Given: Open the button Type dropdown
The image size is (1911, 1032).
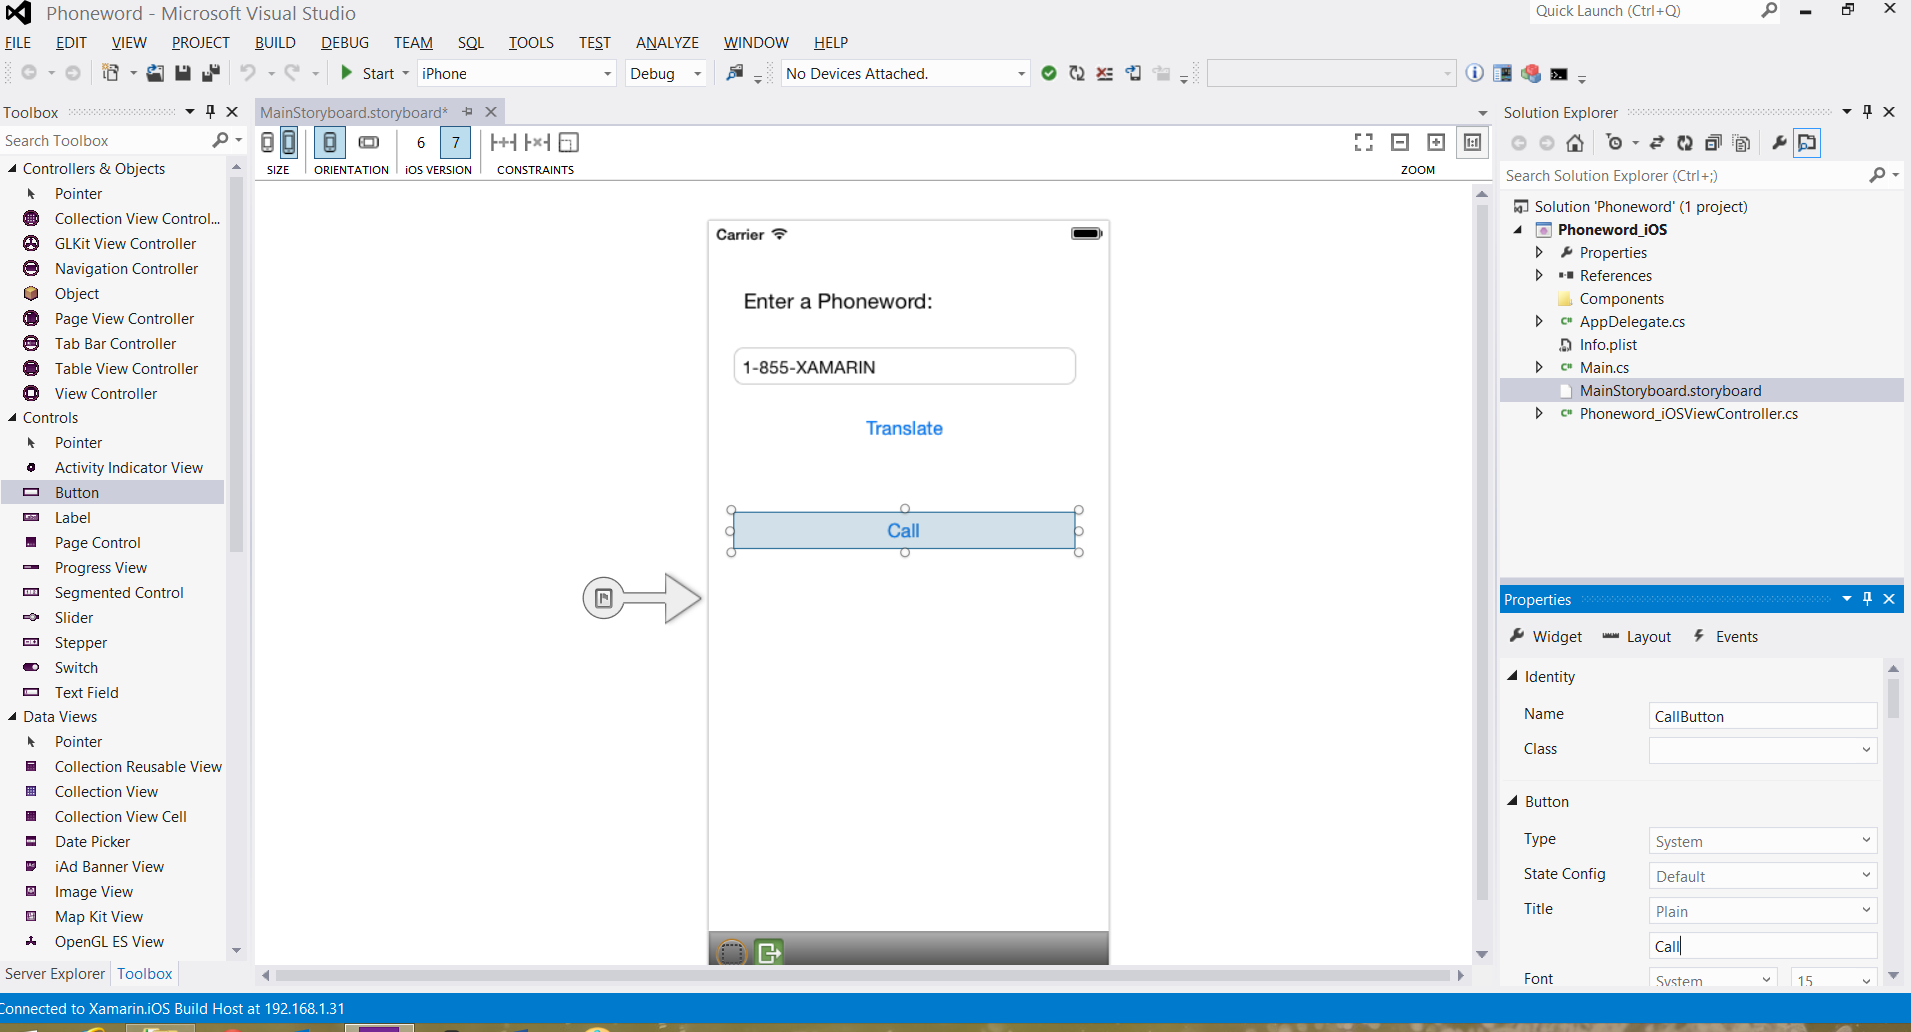Looking at the screenshot, I should tap(1762, 841).
